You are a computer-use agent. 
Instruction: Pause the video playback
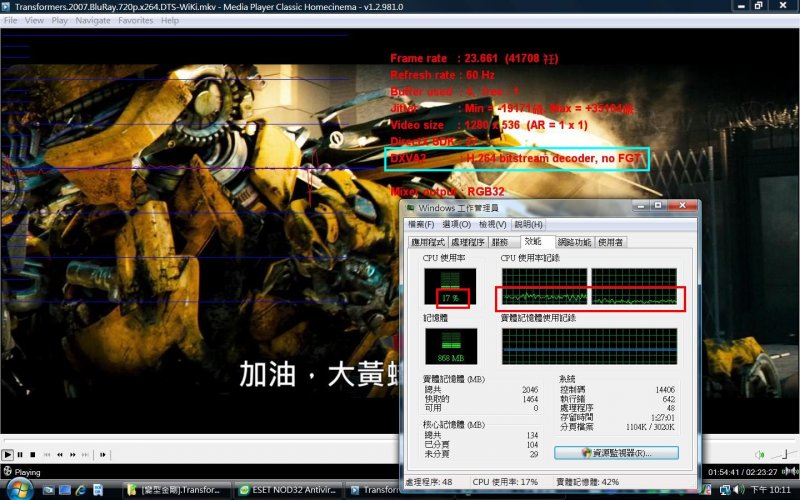[20, 454]
